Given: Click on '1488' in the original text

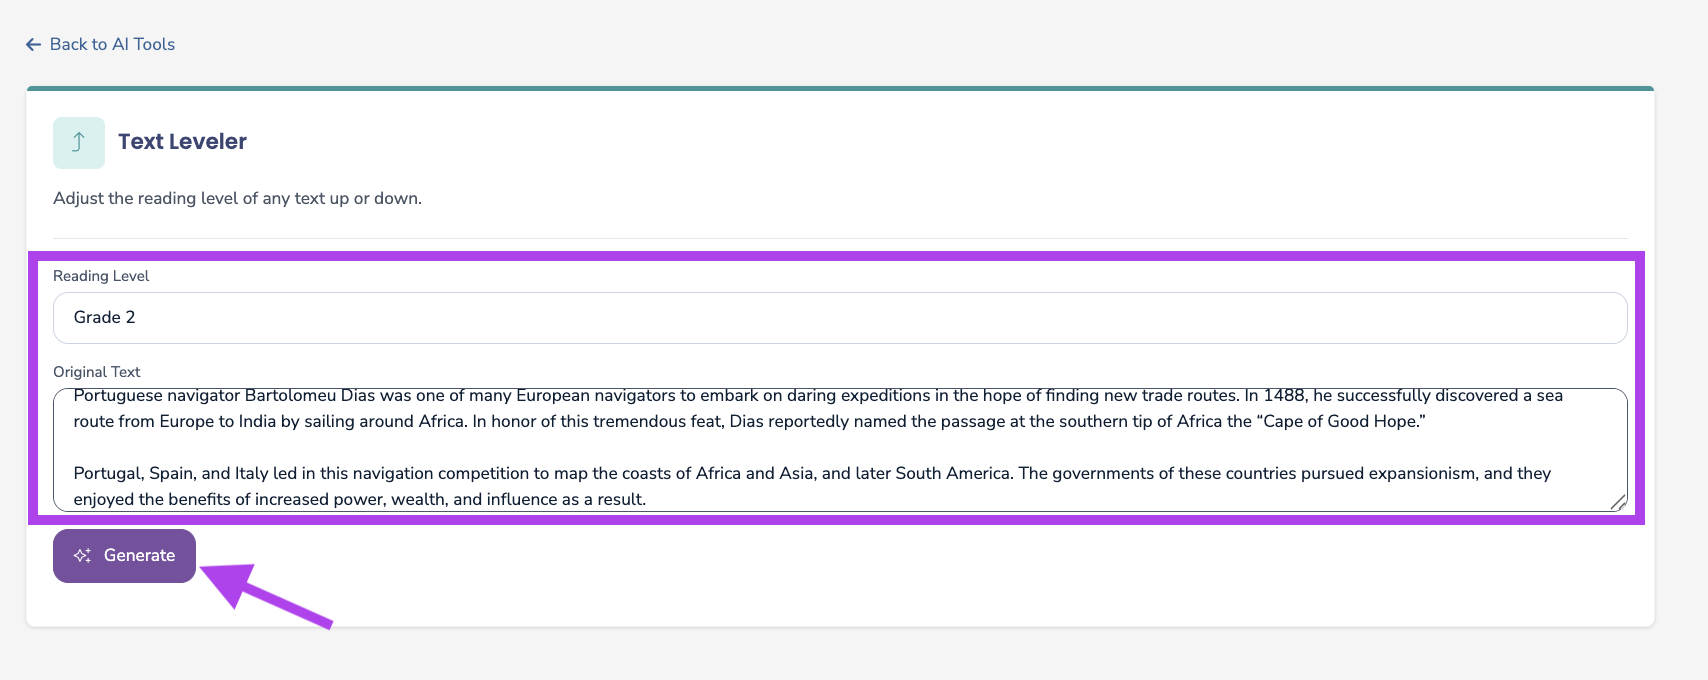Looking at the screenshot, I should (x=1284, y=396).
